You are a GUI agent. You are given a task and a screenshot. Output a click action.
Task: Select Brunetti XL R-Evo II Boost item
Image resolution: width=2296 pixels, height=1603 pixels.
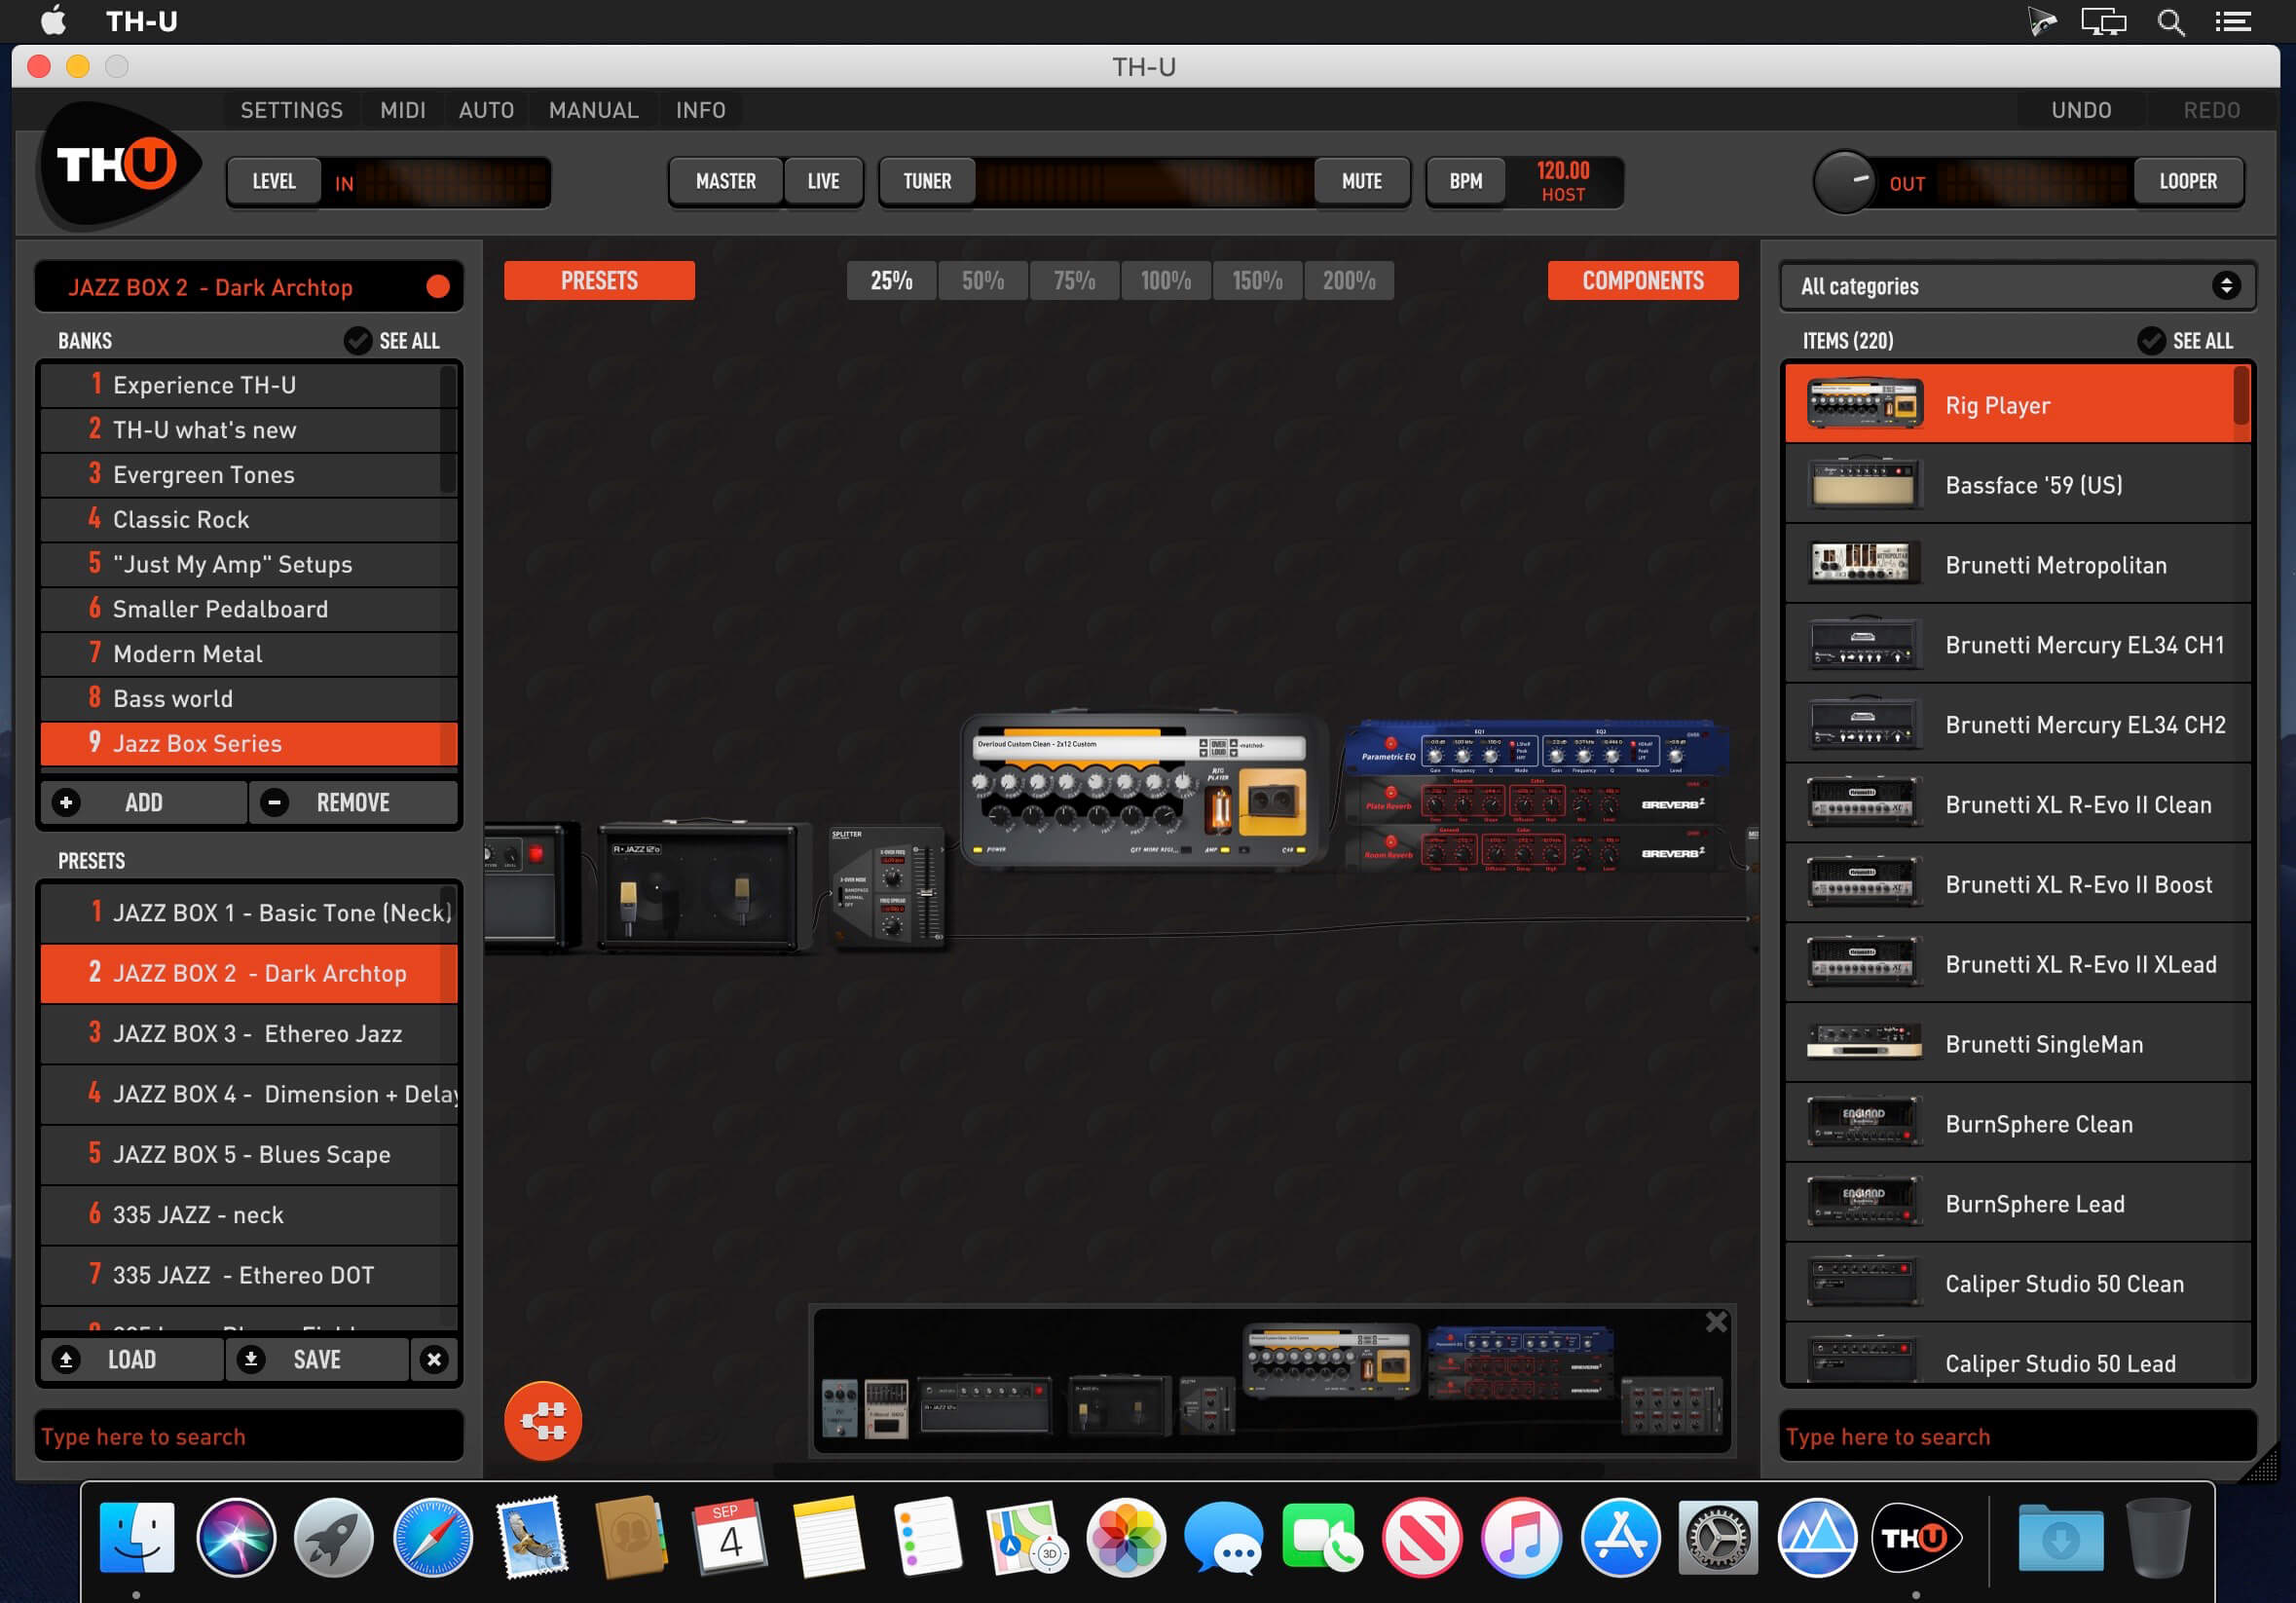click(2017, 883)
